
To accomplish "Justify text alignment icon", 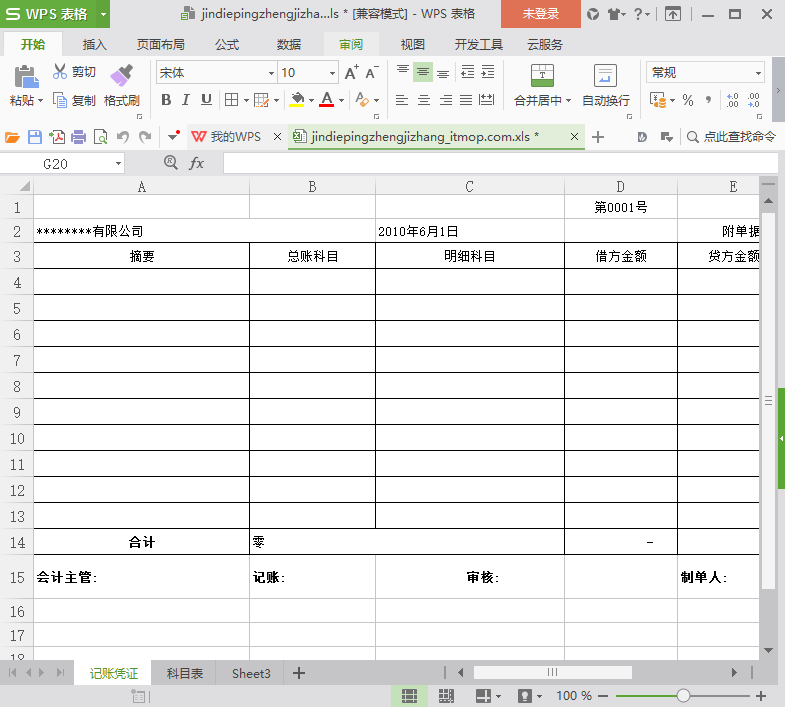I will (x=466, y=100).
